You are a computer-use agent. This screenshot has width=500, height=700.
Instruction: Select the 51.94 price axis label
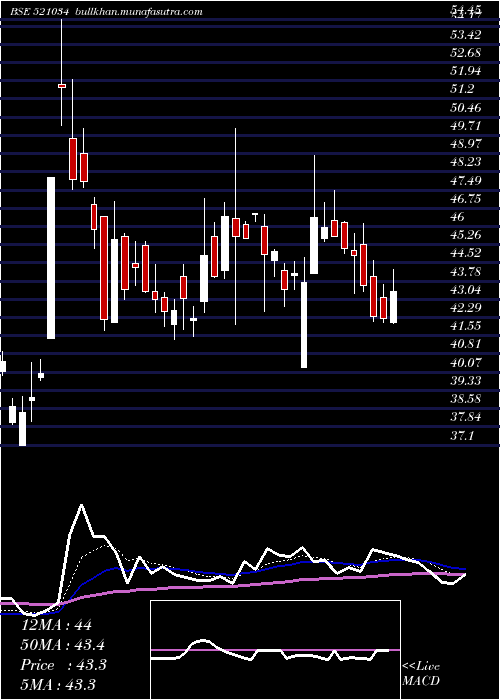(465, 71)
